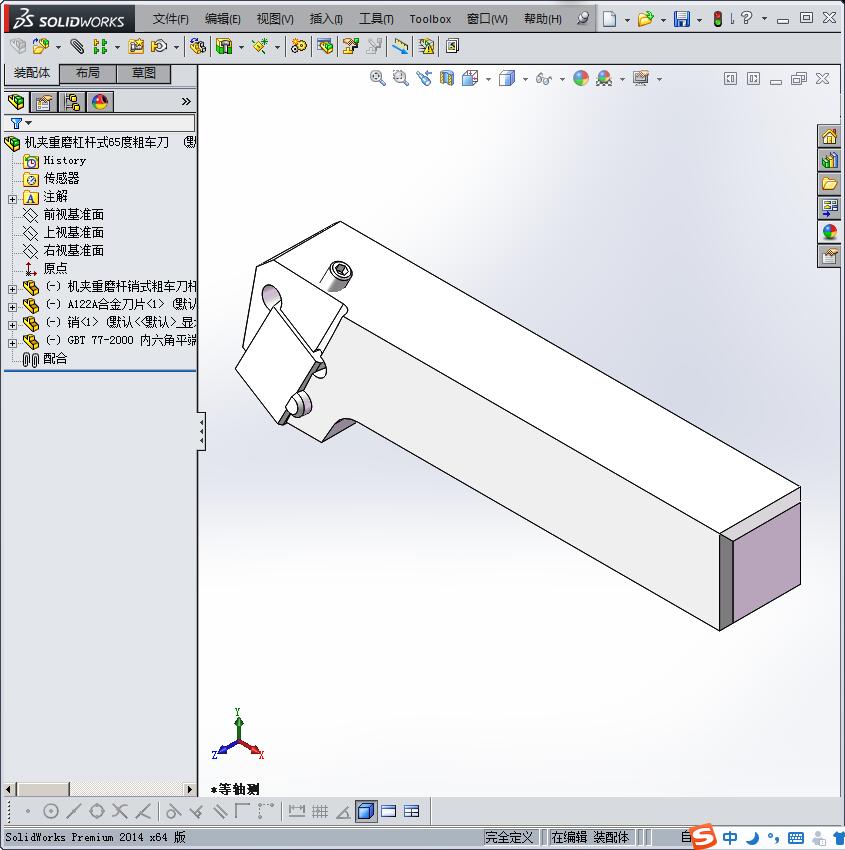845x850 pixels.
Task: Open File Explorer folder icon in task pane
Action: [x=829, y=184]
